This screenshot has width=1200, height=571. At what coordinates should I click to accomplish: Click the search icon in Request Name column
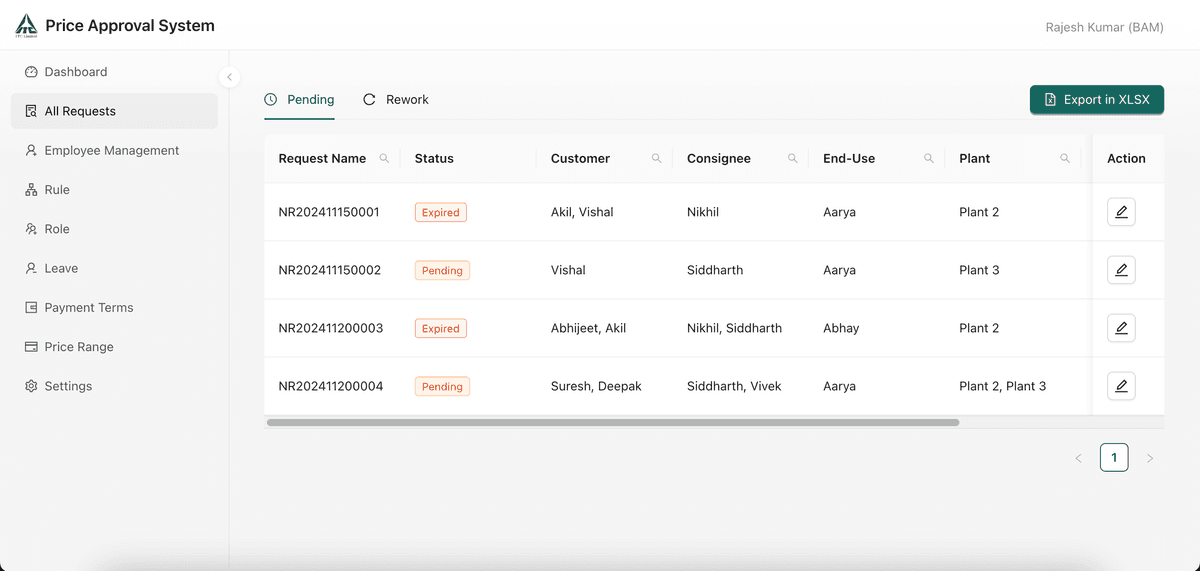point(384,158)
